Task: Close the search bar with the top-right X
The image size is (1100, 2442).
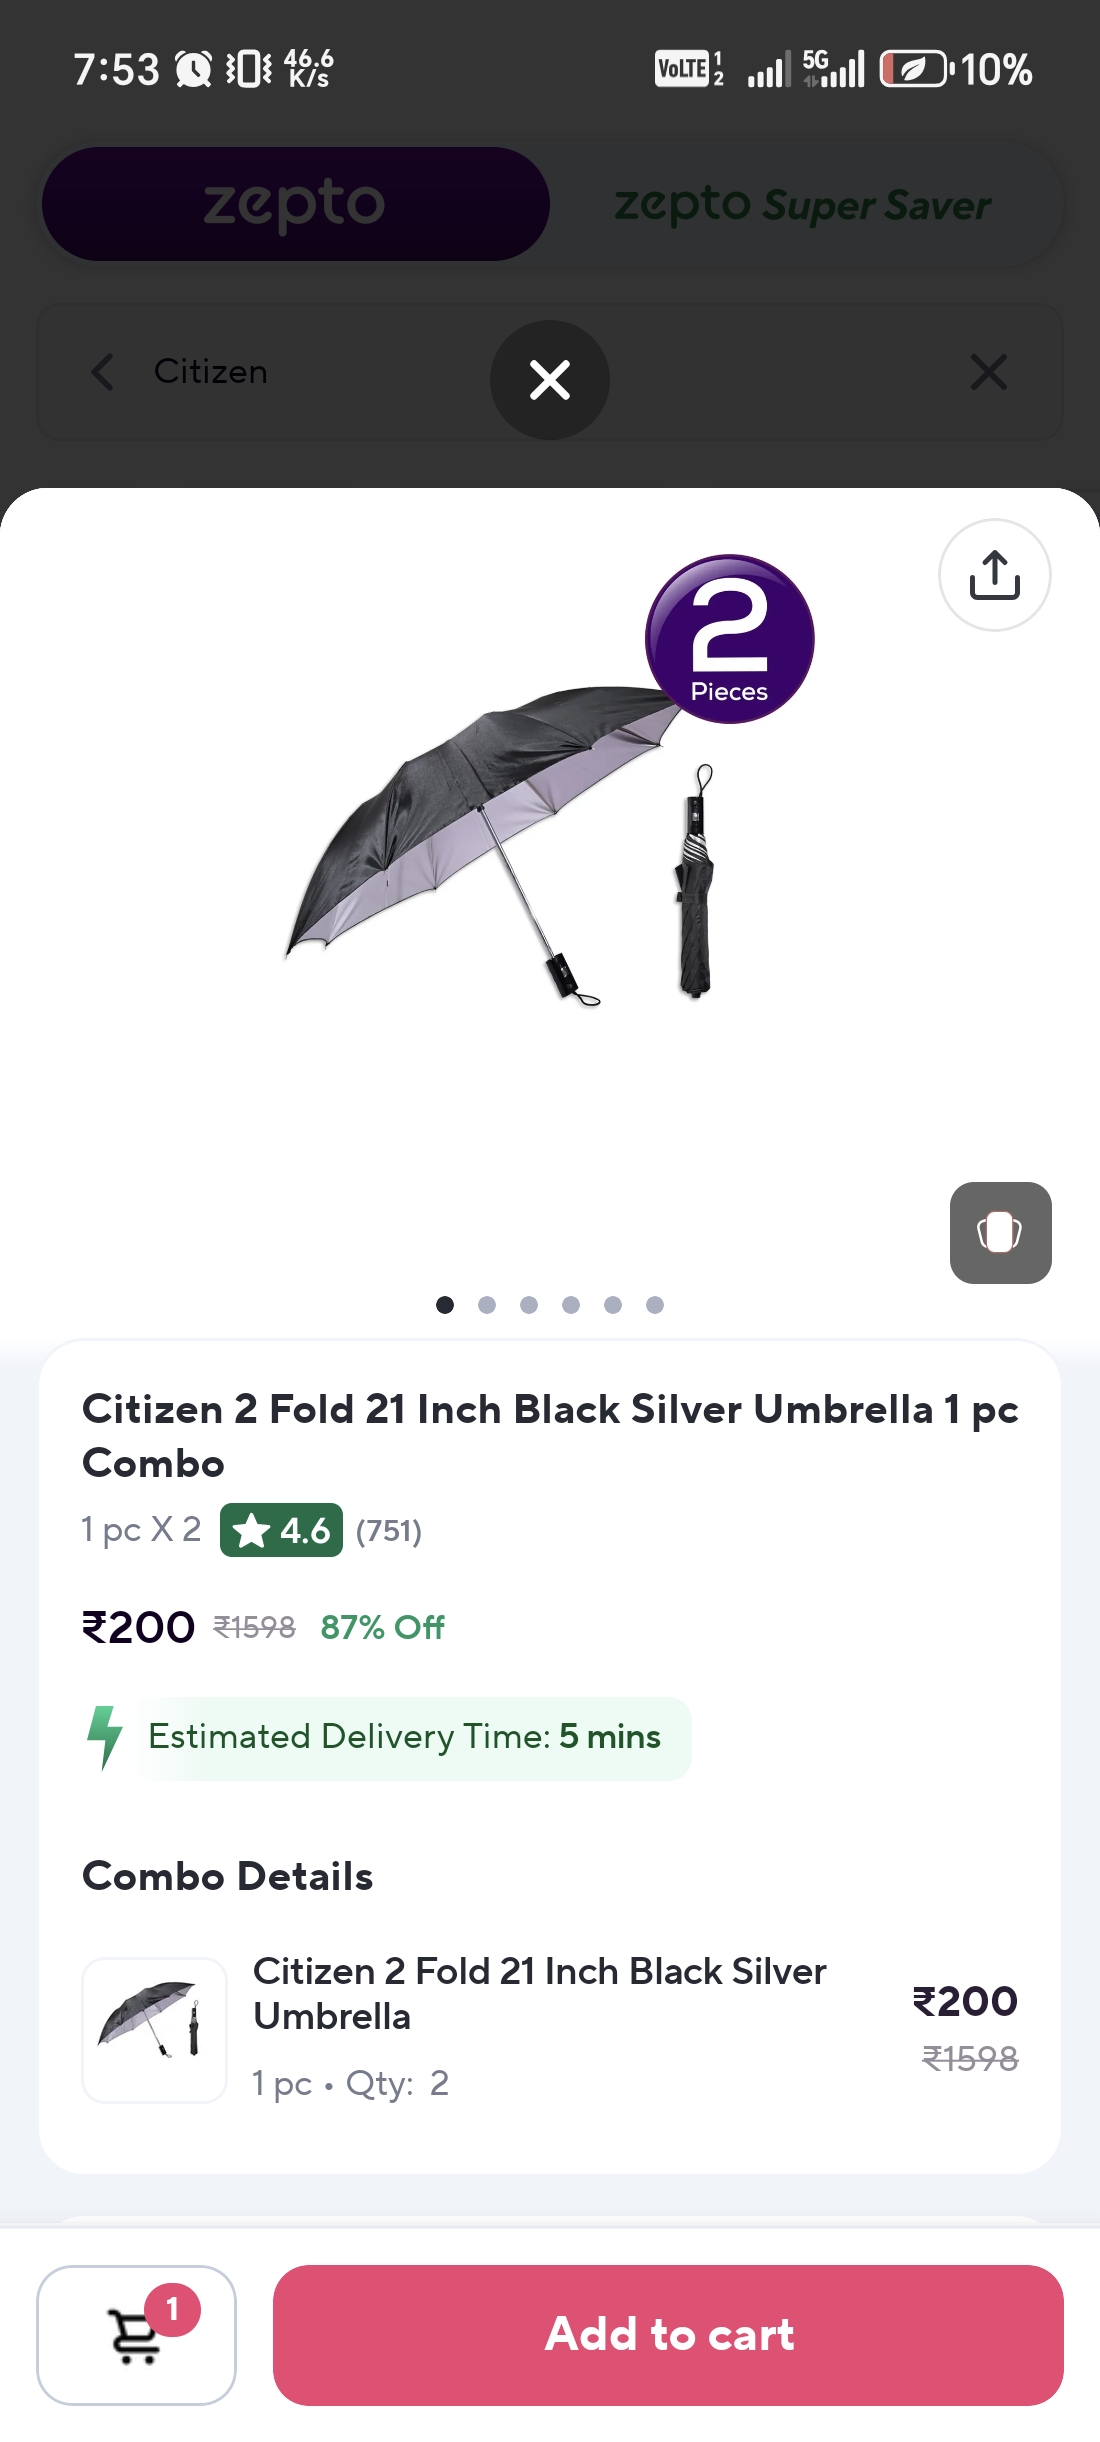Action: (x=989, y=372)
